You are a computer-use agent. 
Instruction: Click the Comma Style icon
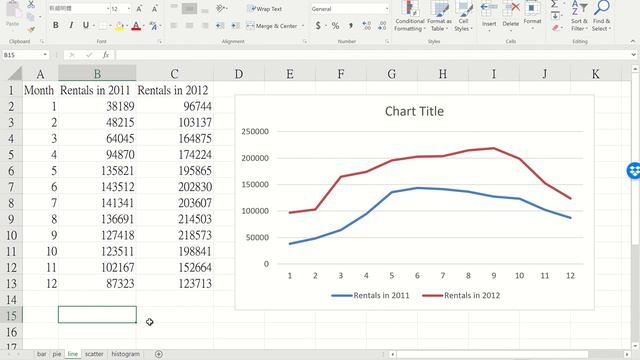point(351,26)
